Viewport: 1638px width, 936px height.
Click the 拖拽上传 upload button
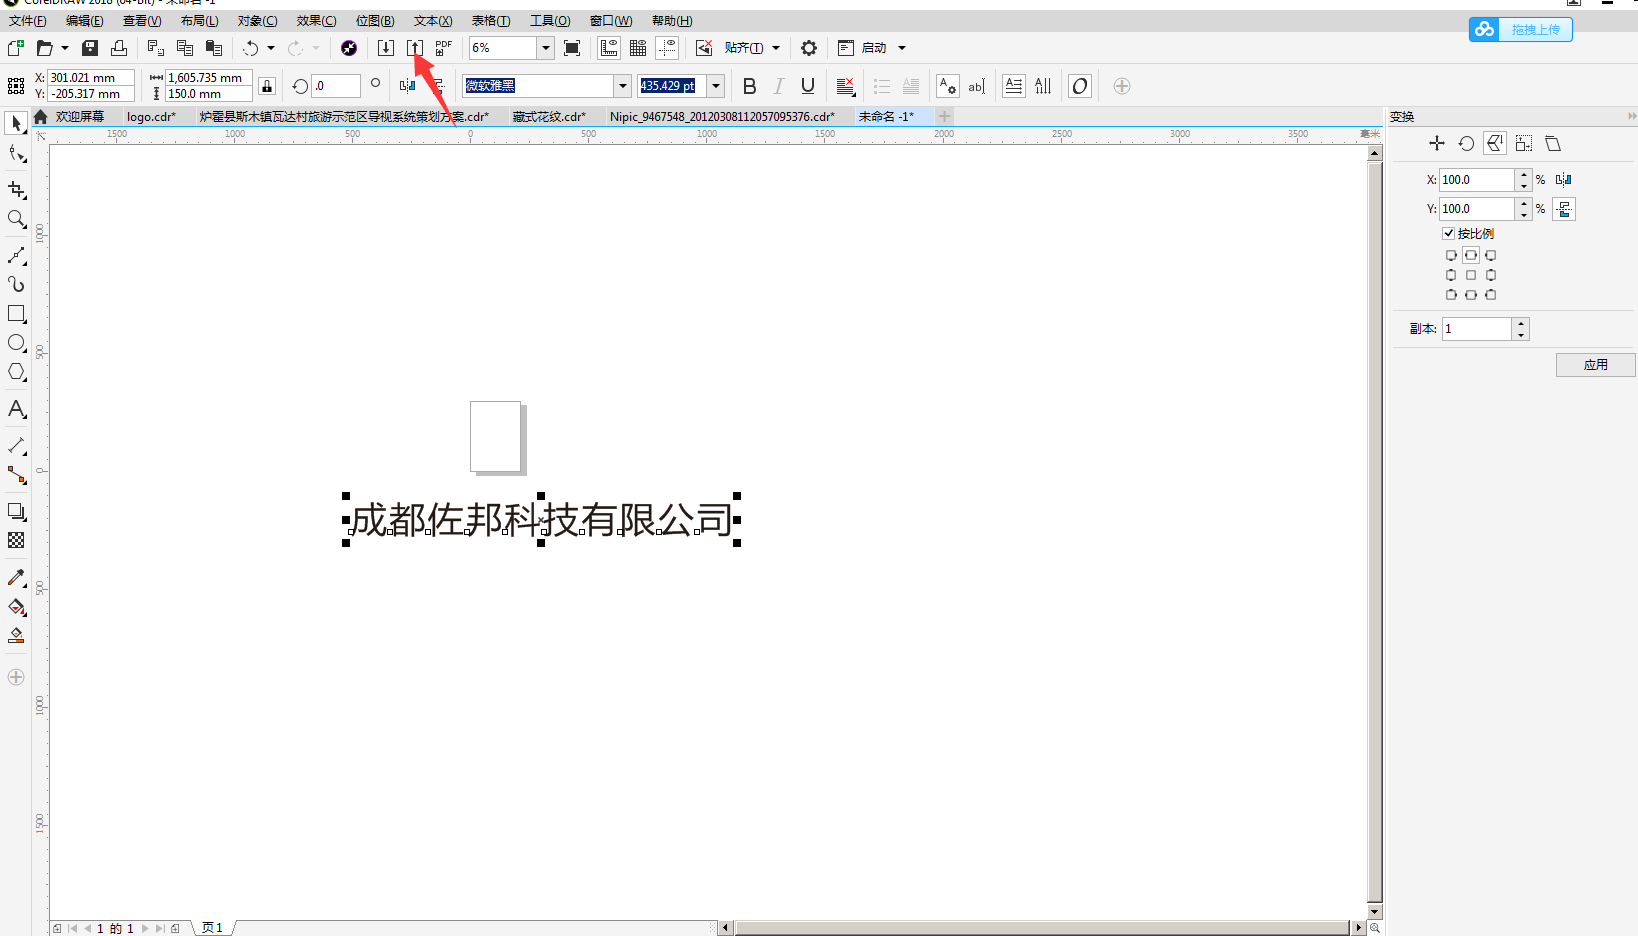(x=1521, y=30)
